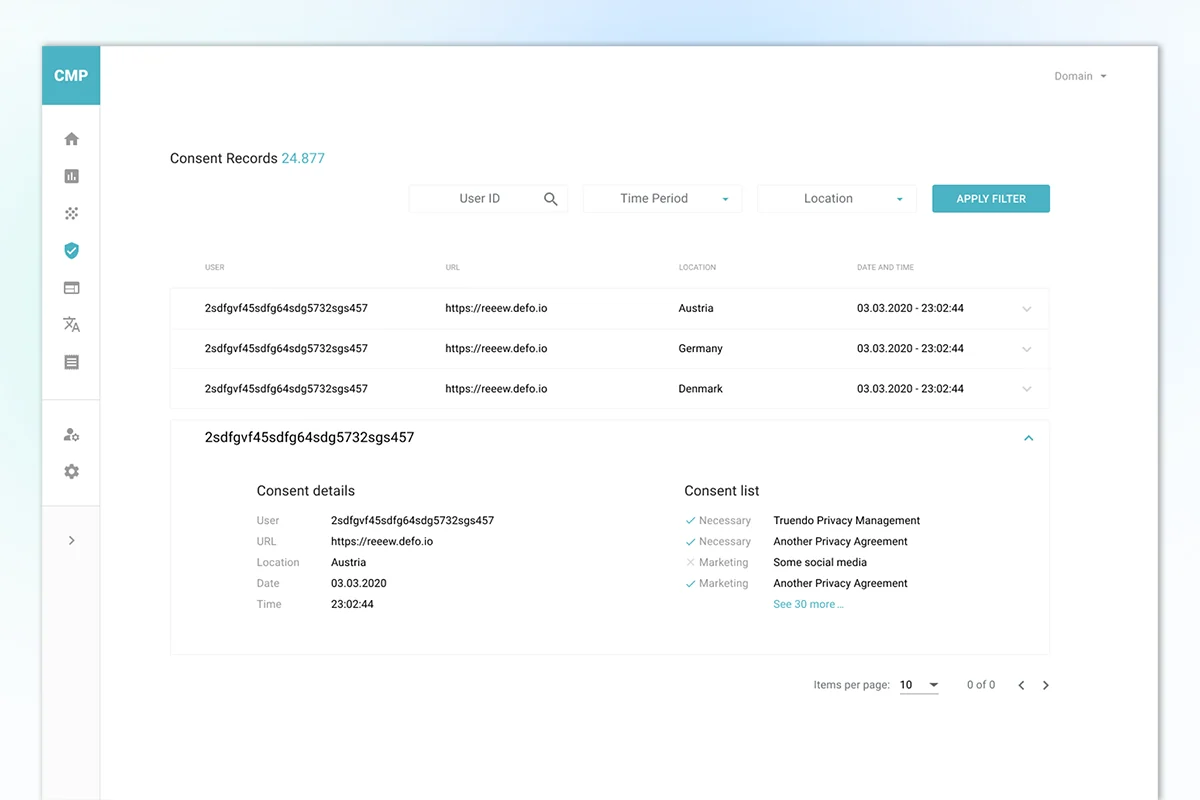The width and height of the screenshot is (1200, 800).
Task: Open the user management gear icon
Action: 71,435
